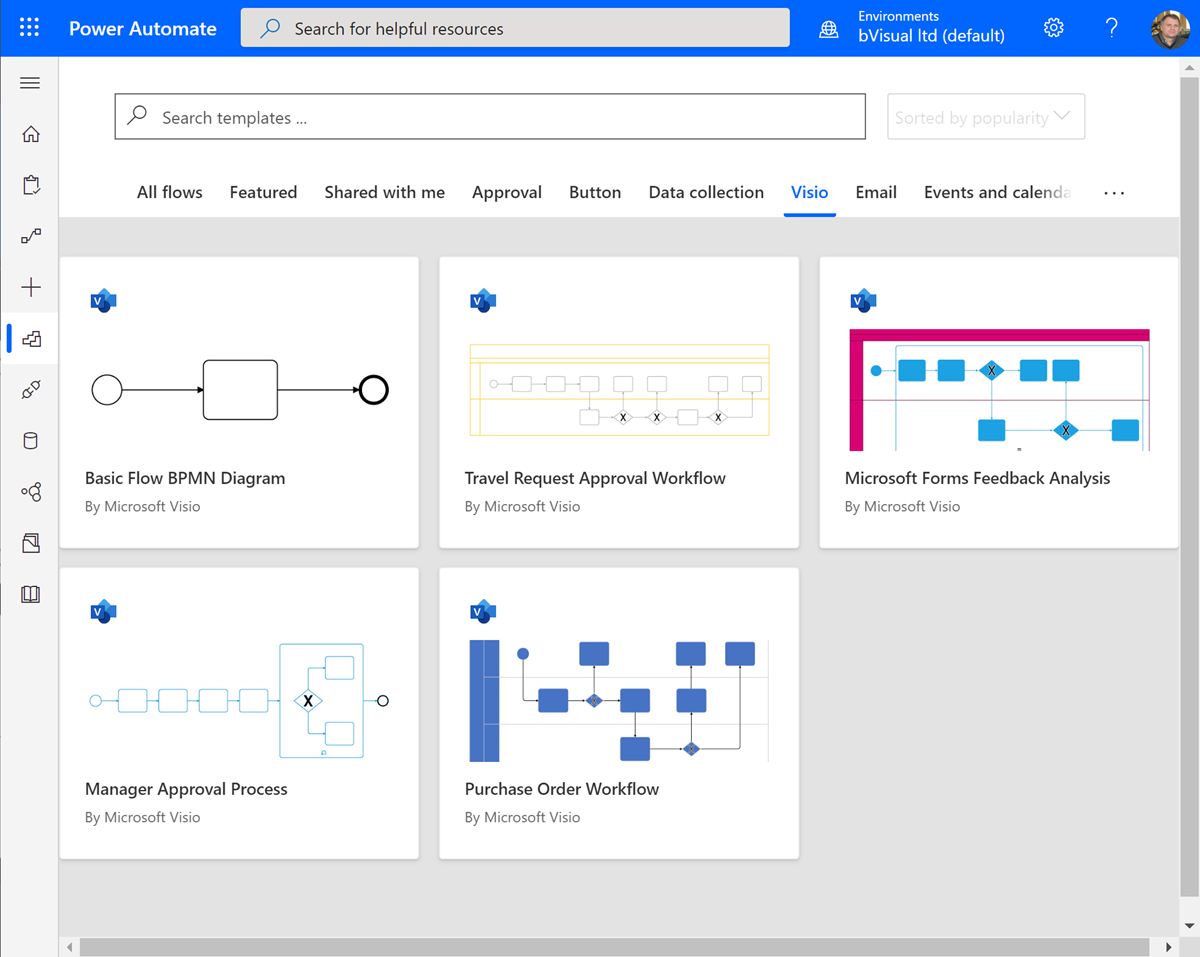Switch to the Email templates tab
The width and height of the screenshot is (1200, 957).
pos(875,192)
